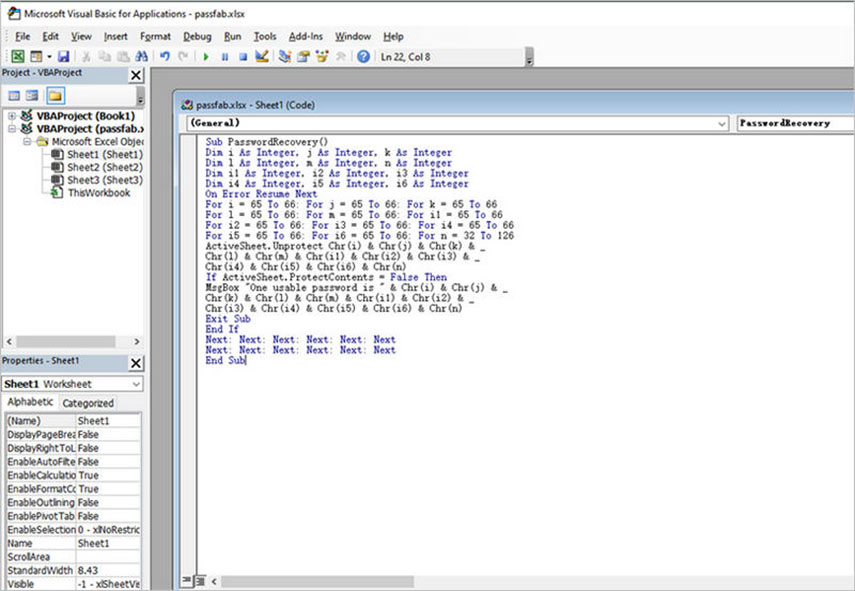
Task: Open Visual Basic Help question mark icon
Action: tap(363, 57)
